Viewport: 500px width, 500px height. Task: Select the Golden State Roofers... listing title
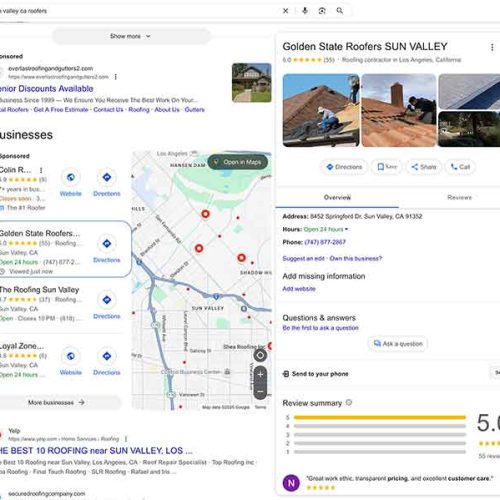(x=40, y=233)
